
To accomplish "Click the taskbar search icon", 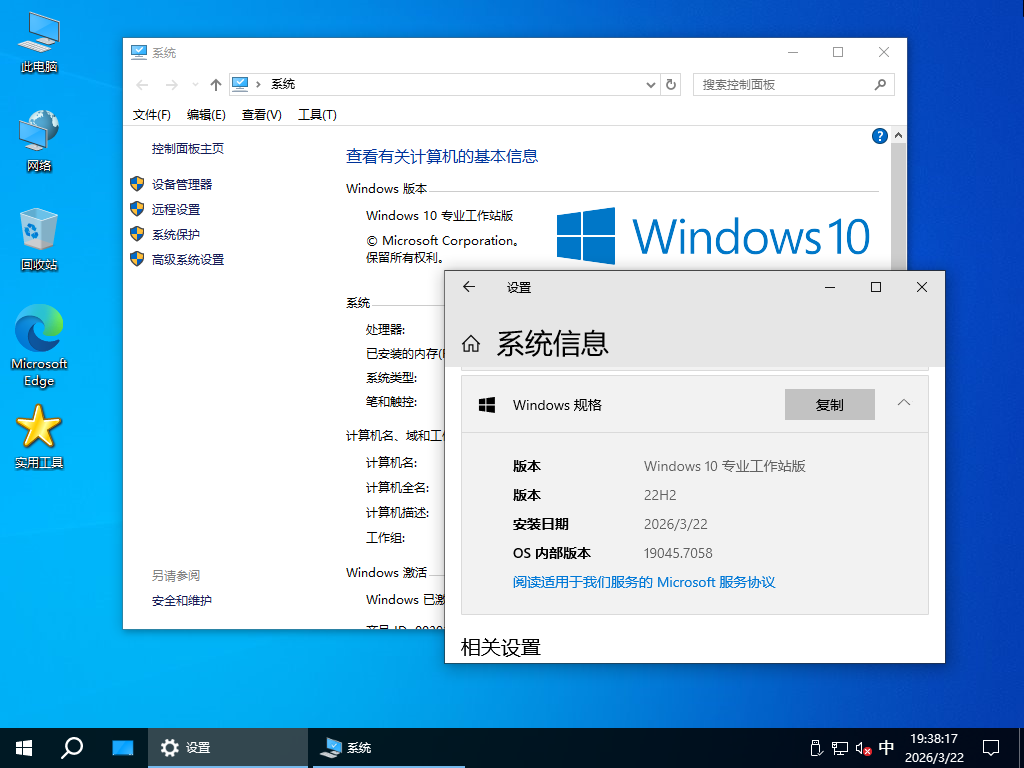I will [x=71, y=747].
